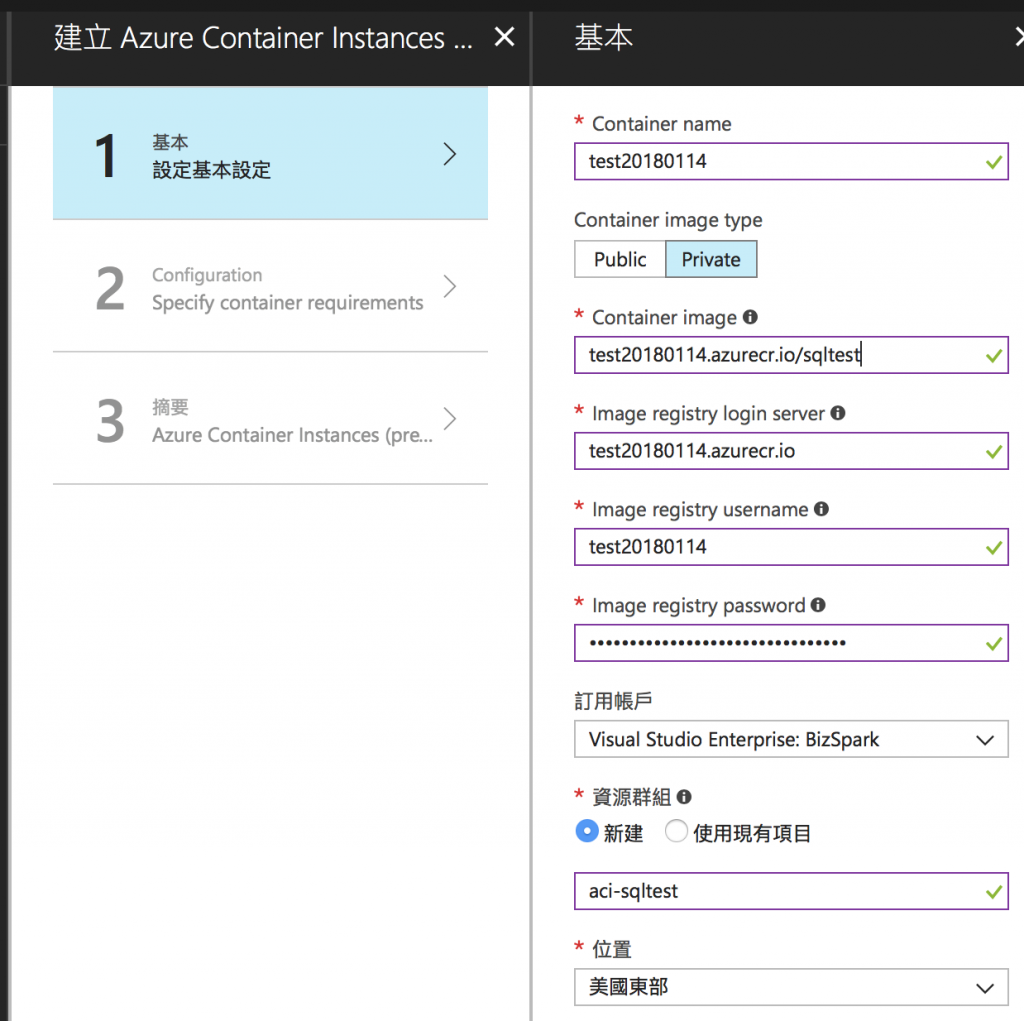Screen dimensions: 1024x1021
Task: Edit resource group name aci-sqltest
Action: [791, 891]
